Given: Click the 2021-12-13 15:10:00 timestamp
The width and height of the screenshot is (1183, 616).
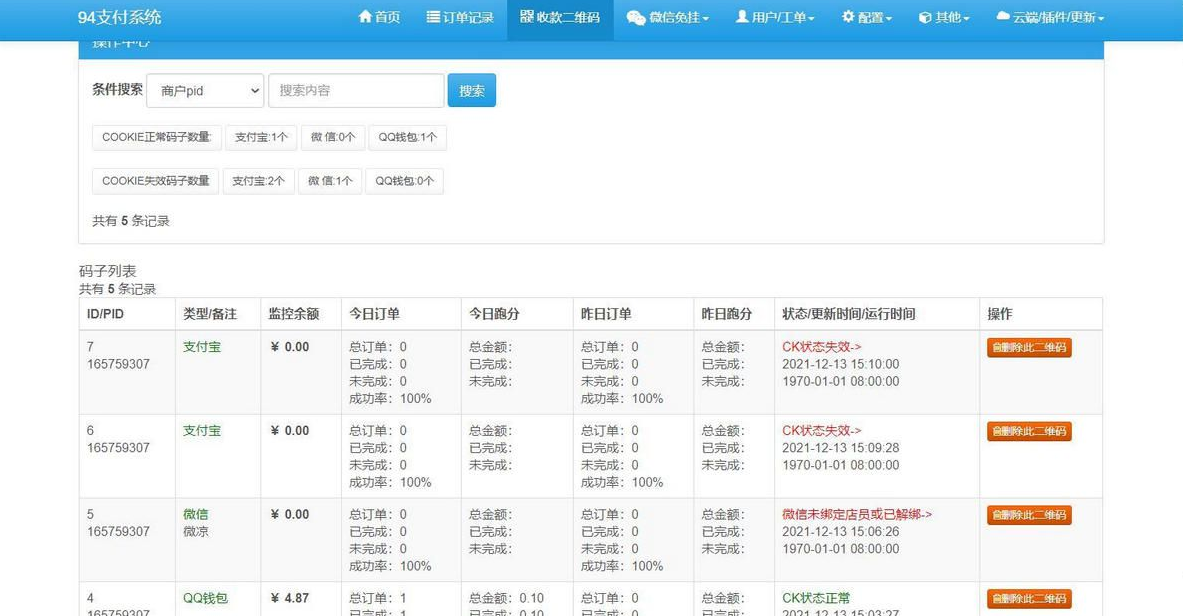Looking at the screenshot, I should pyautogui.click(x=840, y=365).
